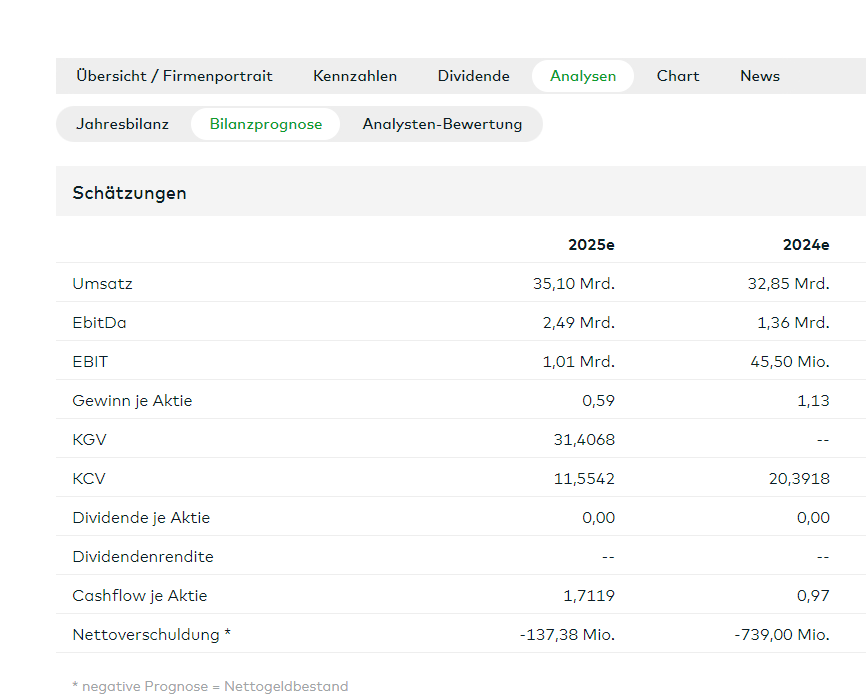Click the KCV row label
The image size is (866, 699).
[x=89, y=479]
